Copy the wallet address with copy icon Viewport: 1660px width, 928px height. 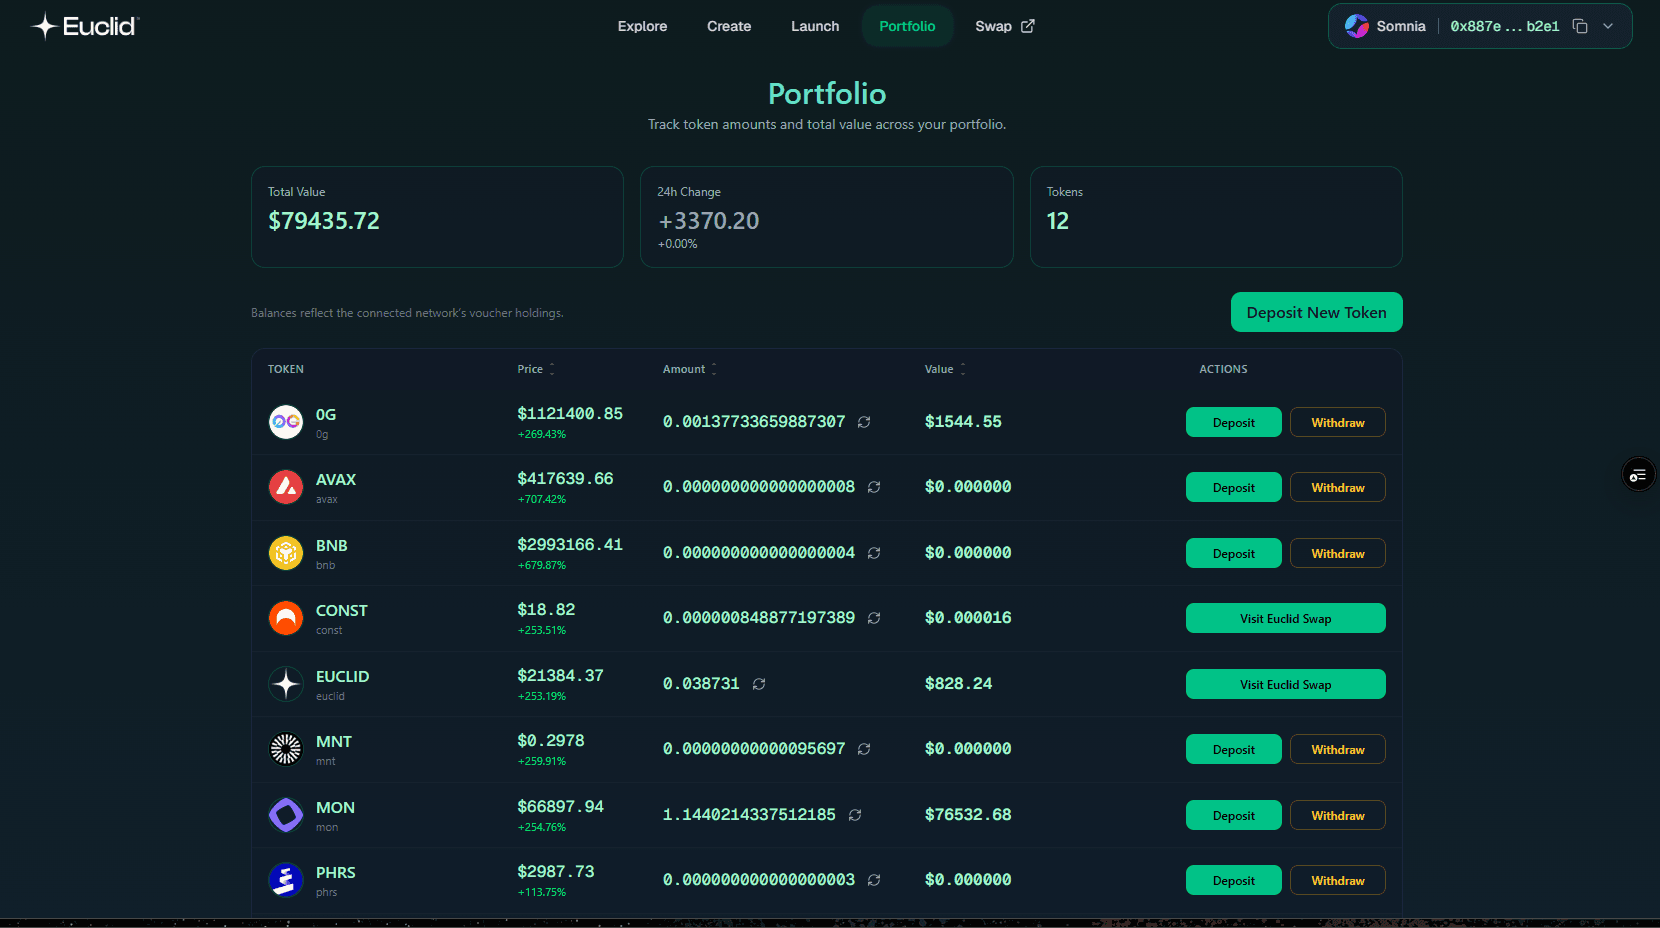pyautogui.click(x=1580, y=26)
